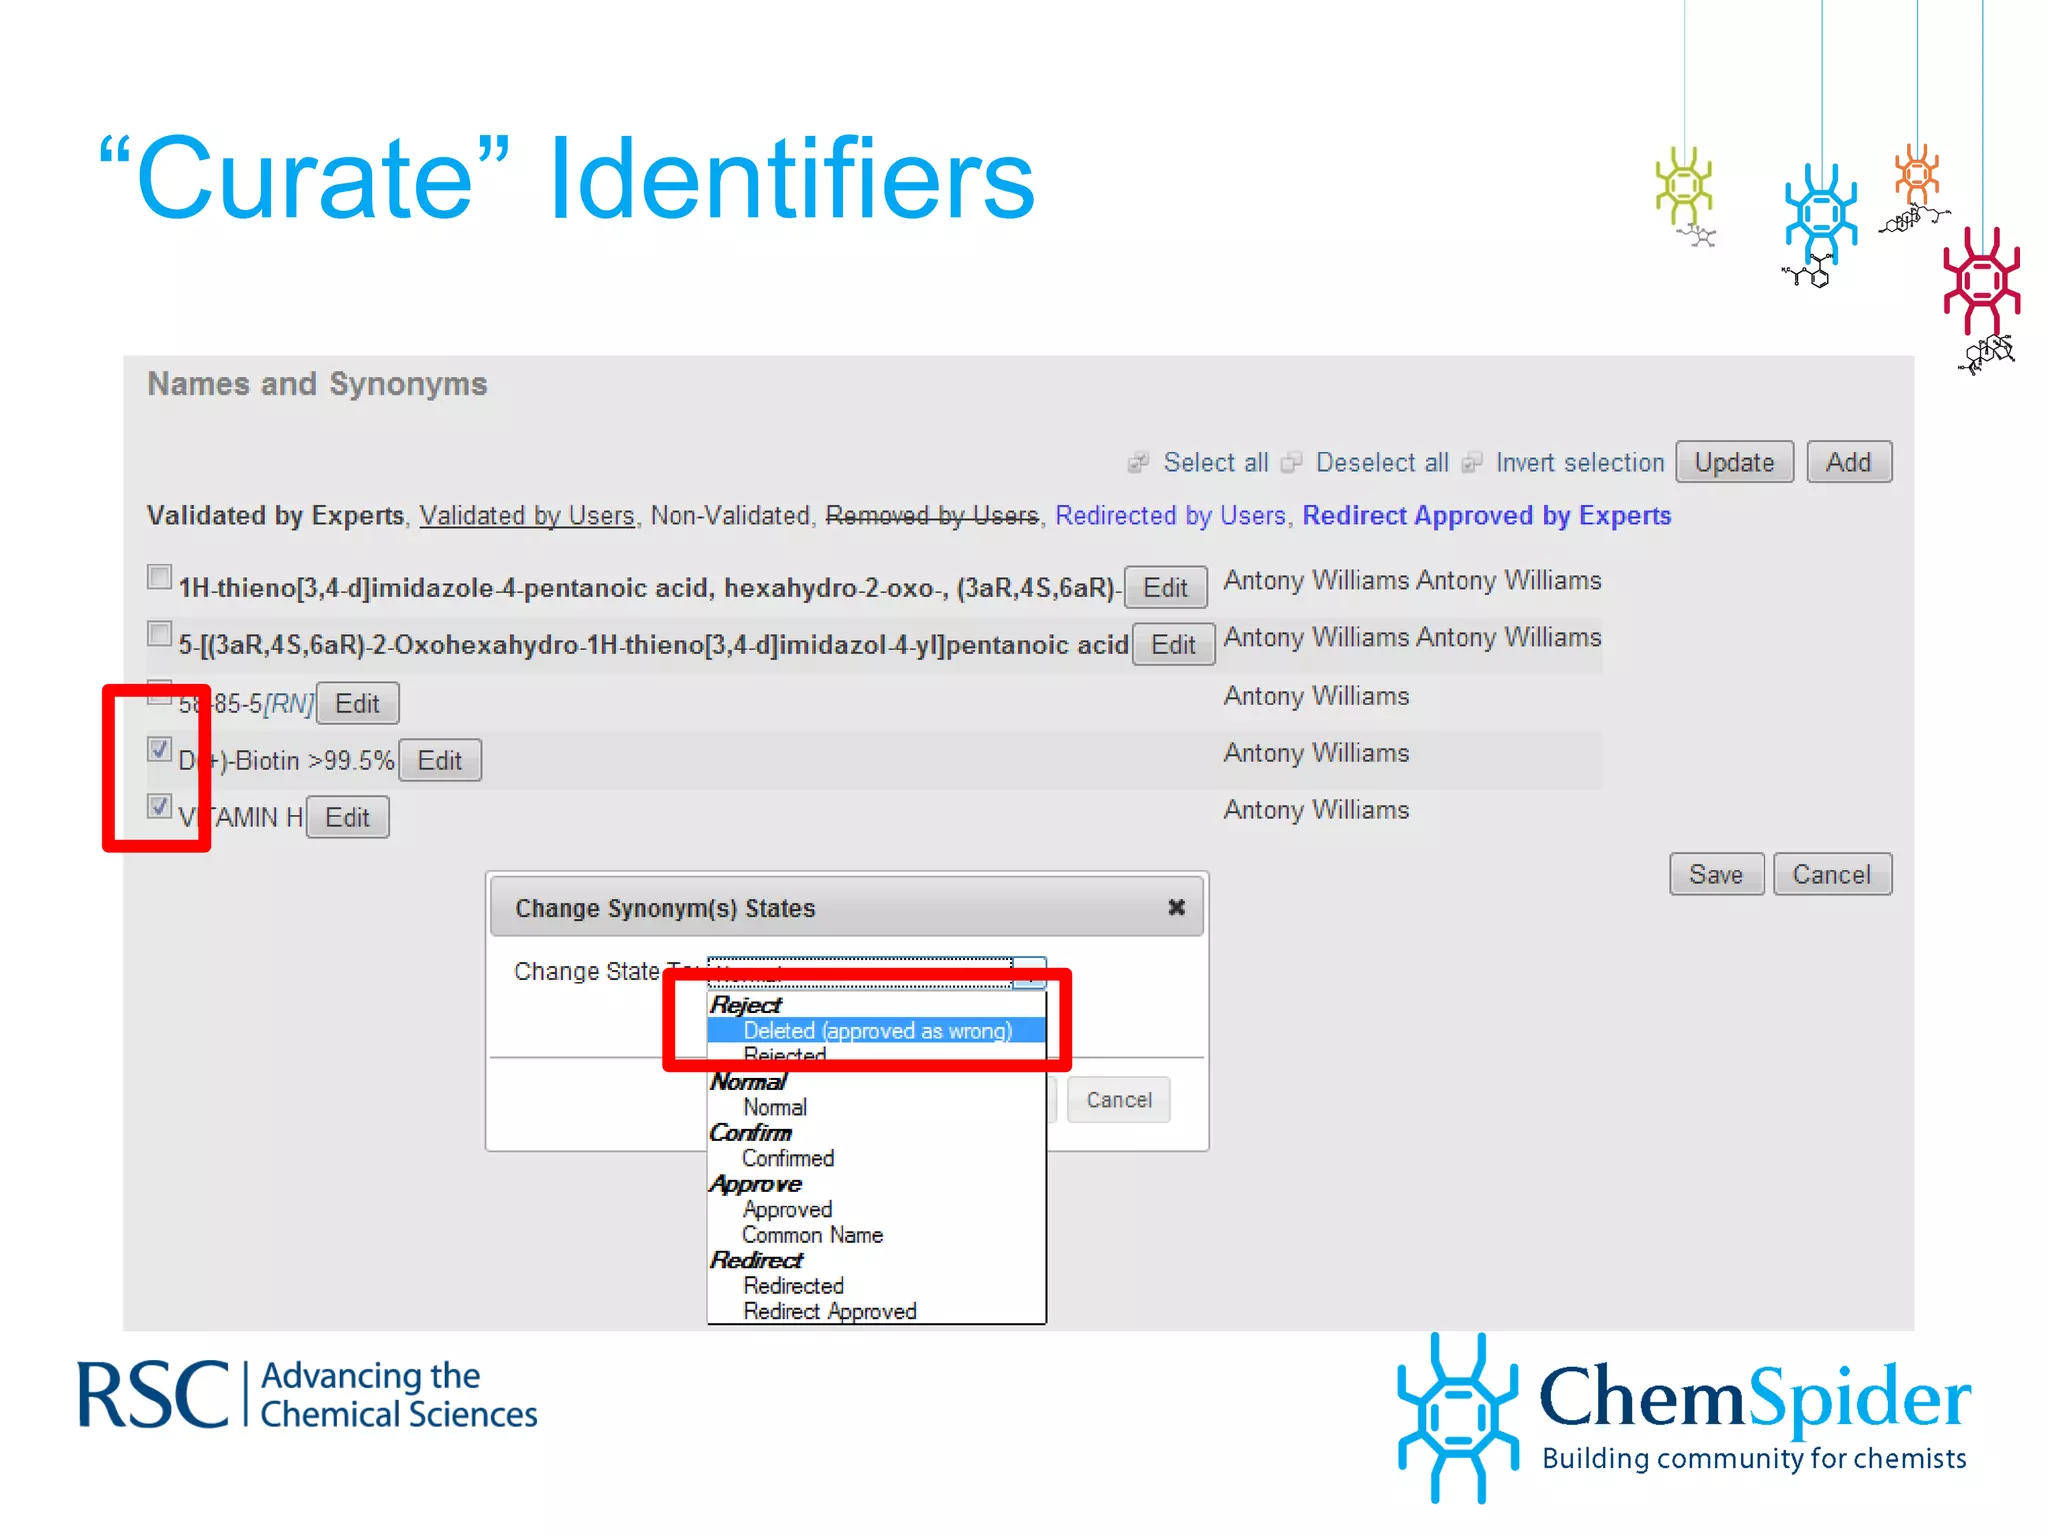Open the Change State To dropdown arrow
Image resolution: width=2048 pixels, height=1536 pixels.
(1030, 973)
